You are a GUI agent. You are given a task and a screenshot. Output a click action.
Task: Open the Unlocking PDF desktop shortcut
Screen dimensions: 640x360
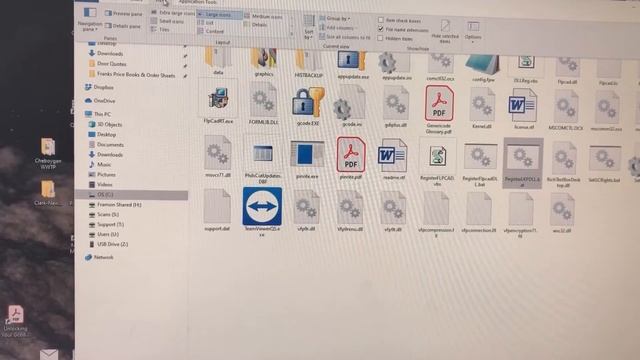16,321
